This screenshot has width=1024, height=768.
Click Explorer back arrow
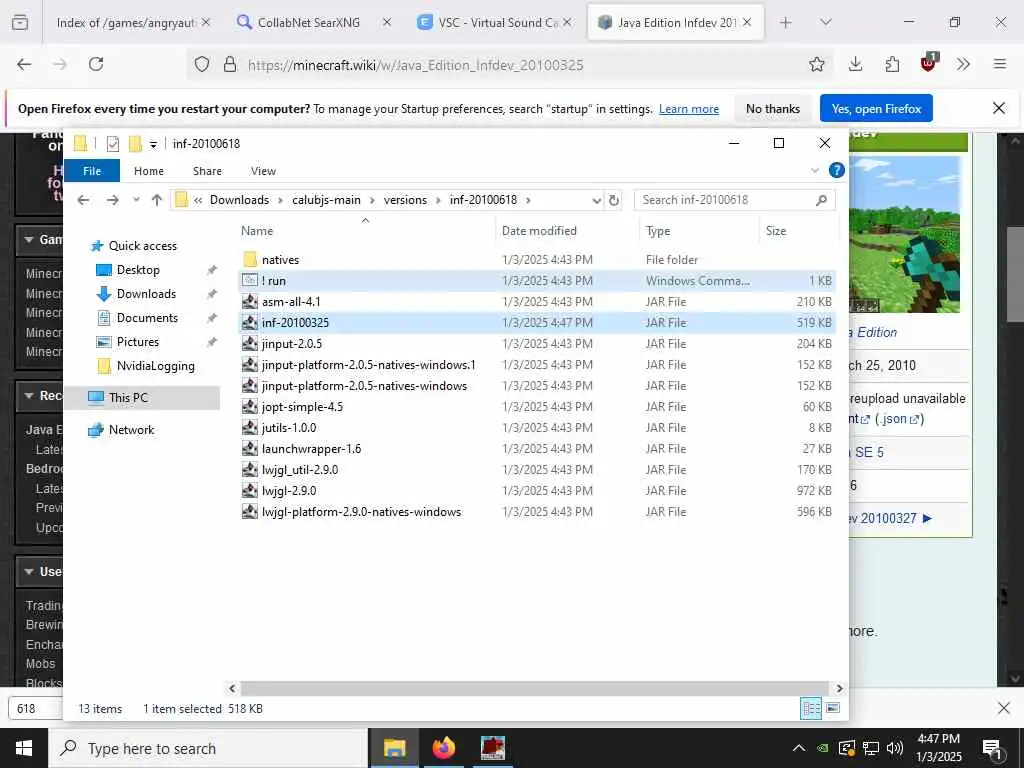83,200
